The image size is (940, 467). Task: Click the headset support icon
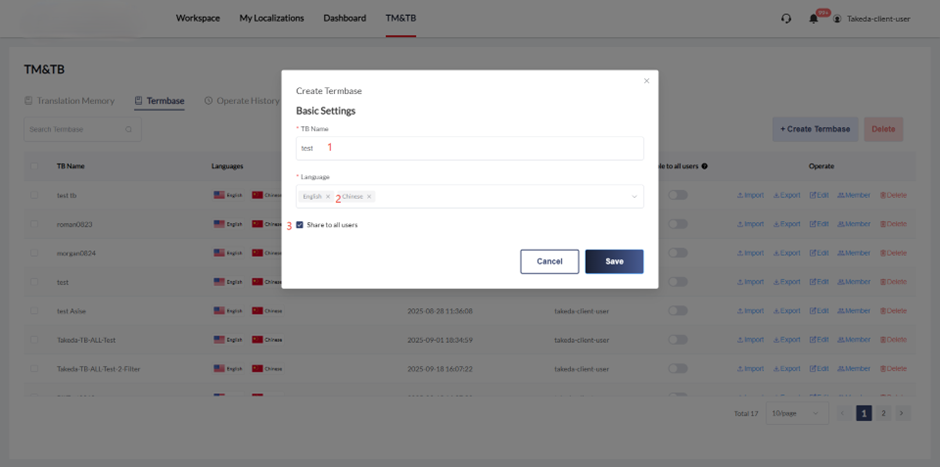(786, 18)
